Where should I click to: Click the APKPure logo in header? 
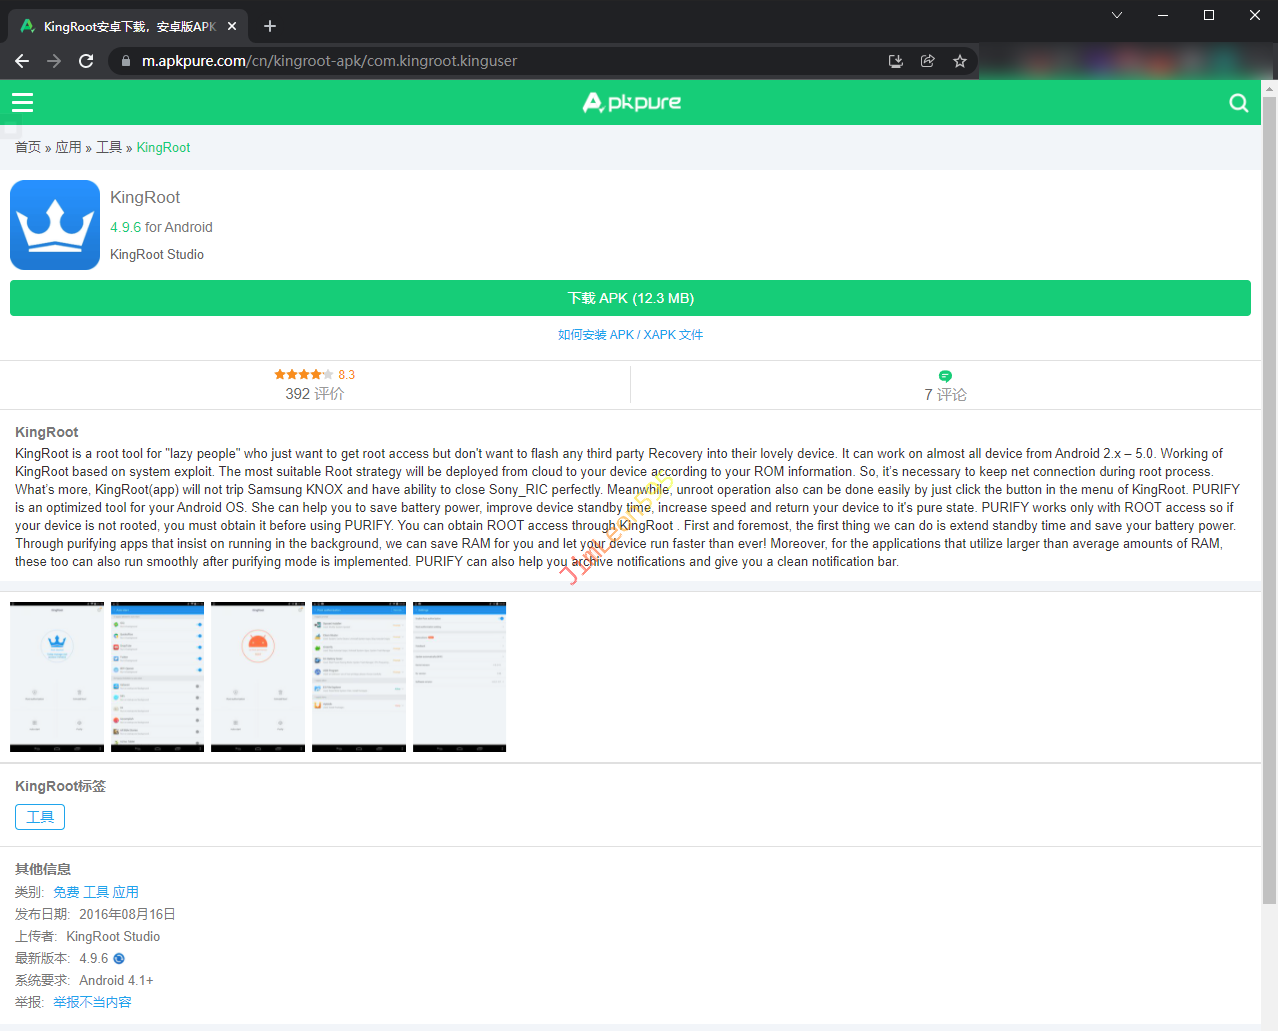pyautogui.click(x=632, y=102)
